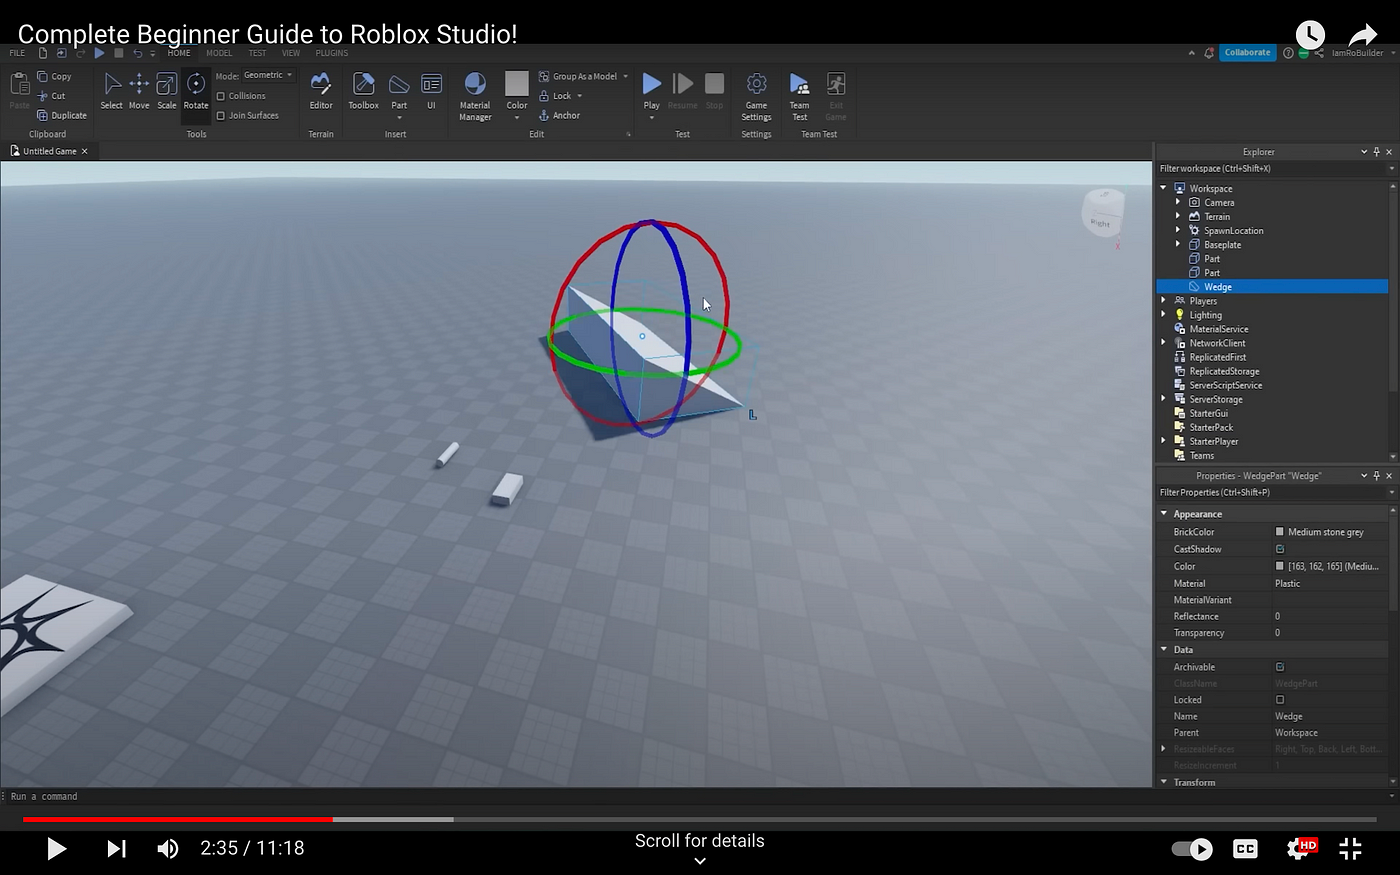Open the Mode Geometric dropdown
1400x875 pixels.
coord(268,75)
